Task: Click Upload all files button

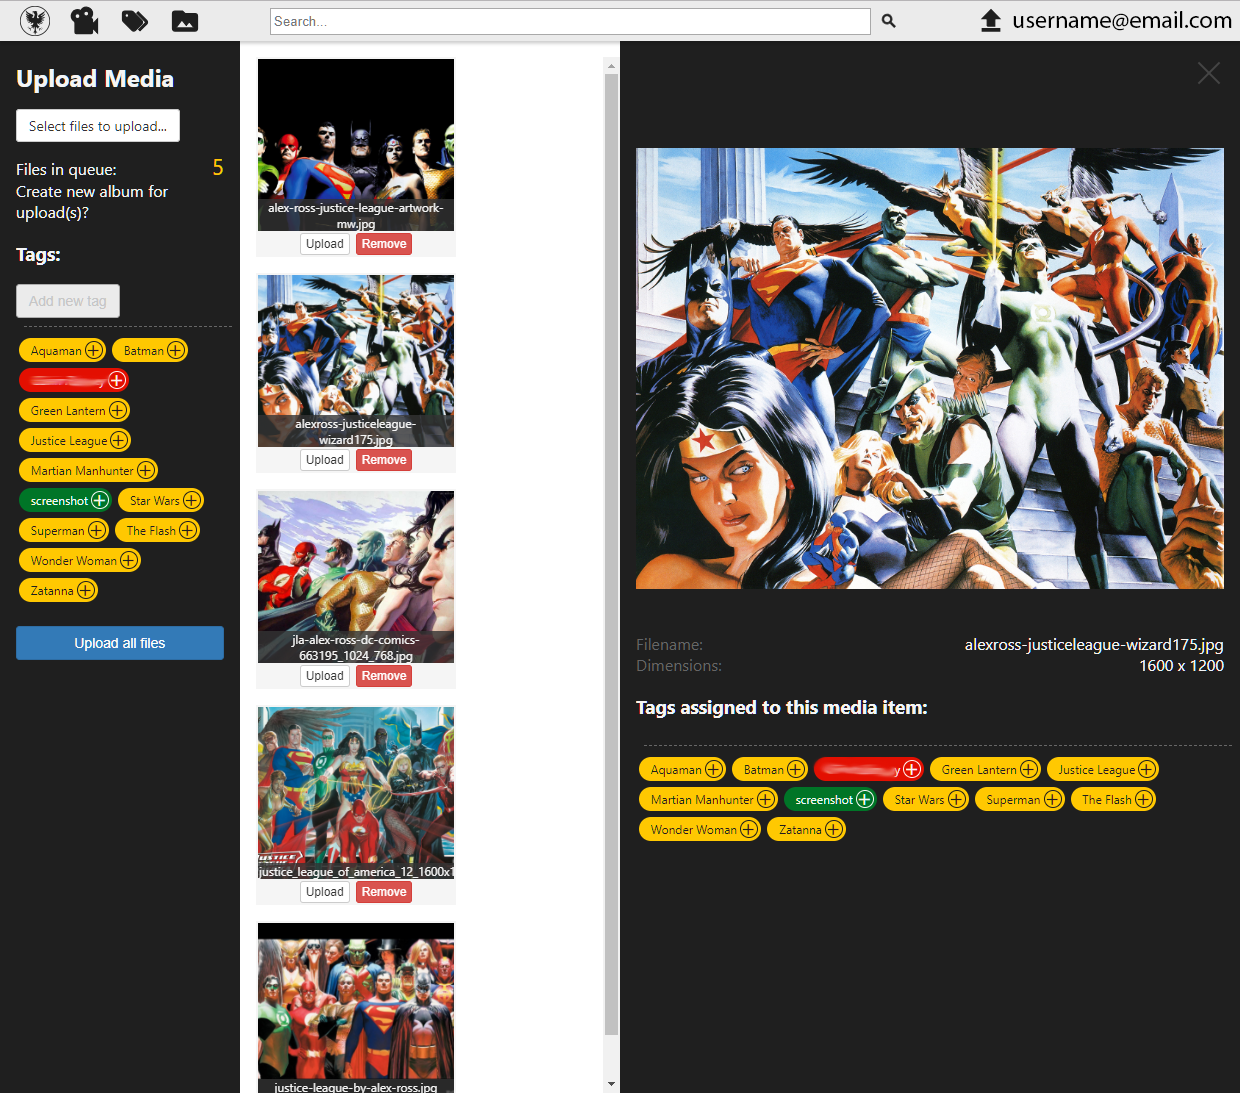Action: 120,643
